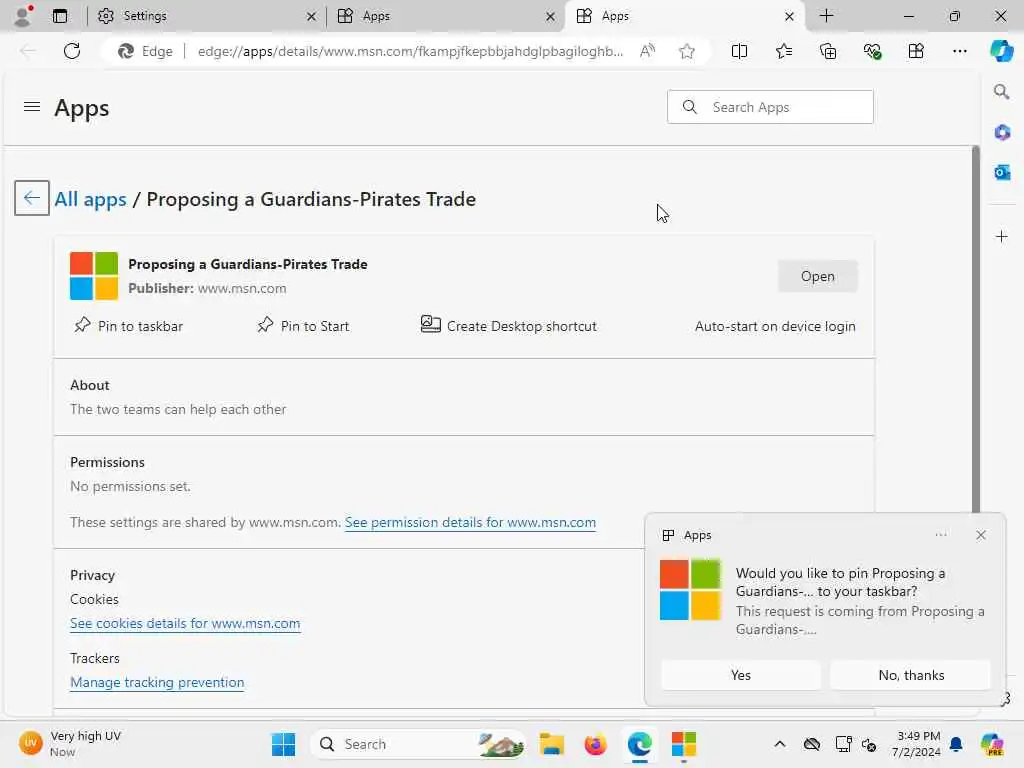This screenshot has width=1024, height=768.
Task: Open the Very high UV weather widget
Action: click(x=70, y=744)
